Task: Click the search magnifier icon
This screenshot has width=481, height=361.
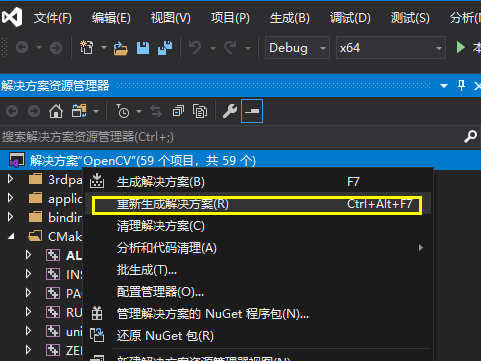Action: coord(470,137)
